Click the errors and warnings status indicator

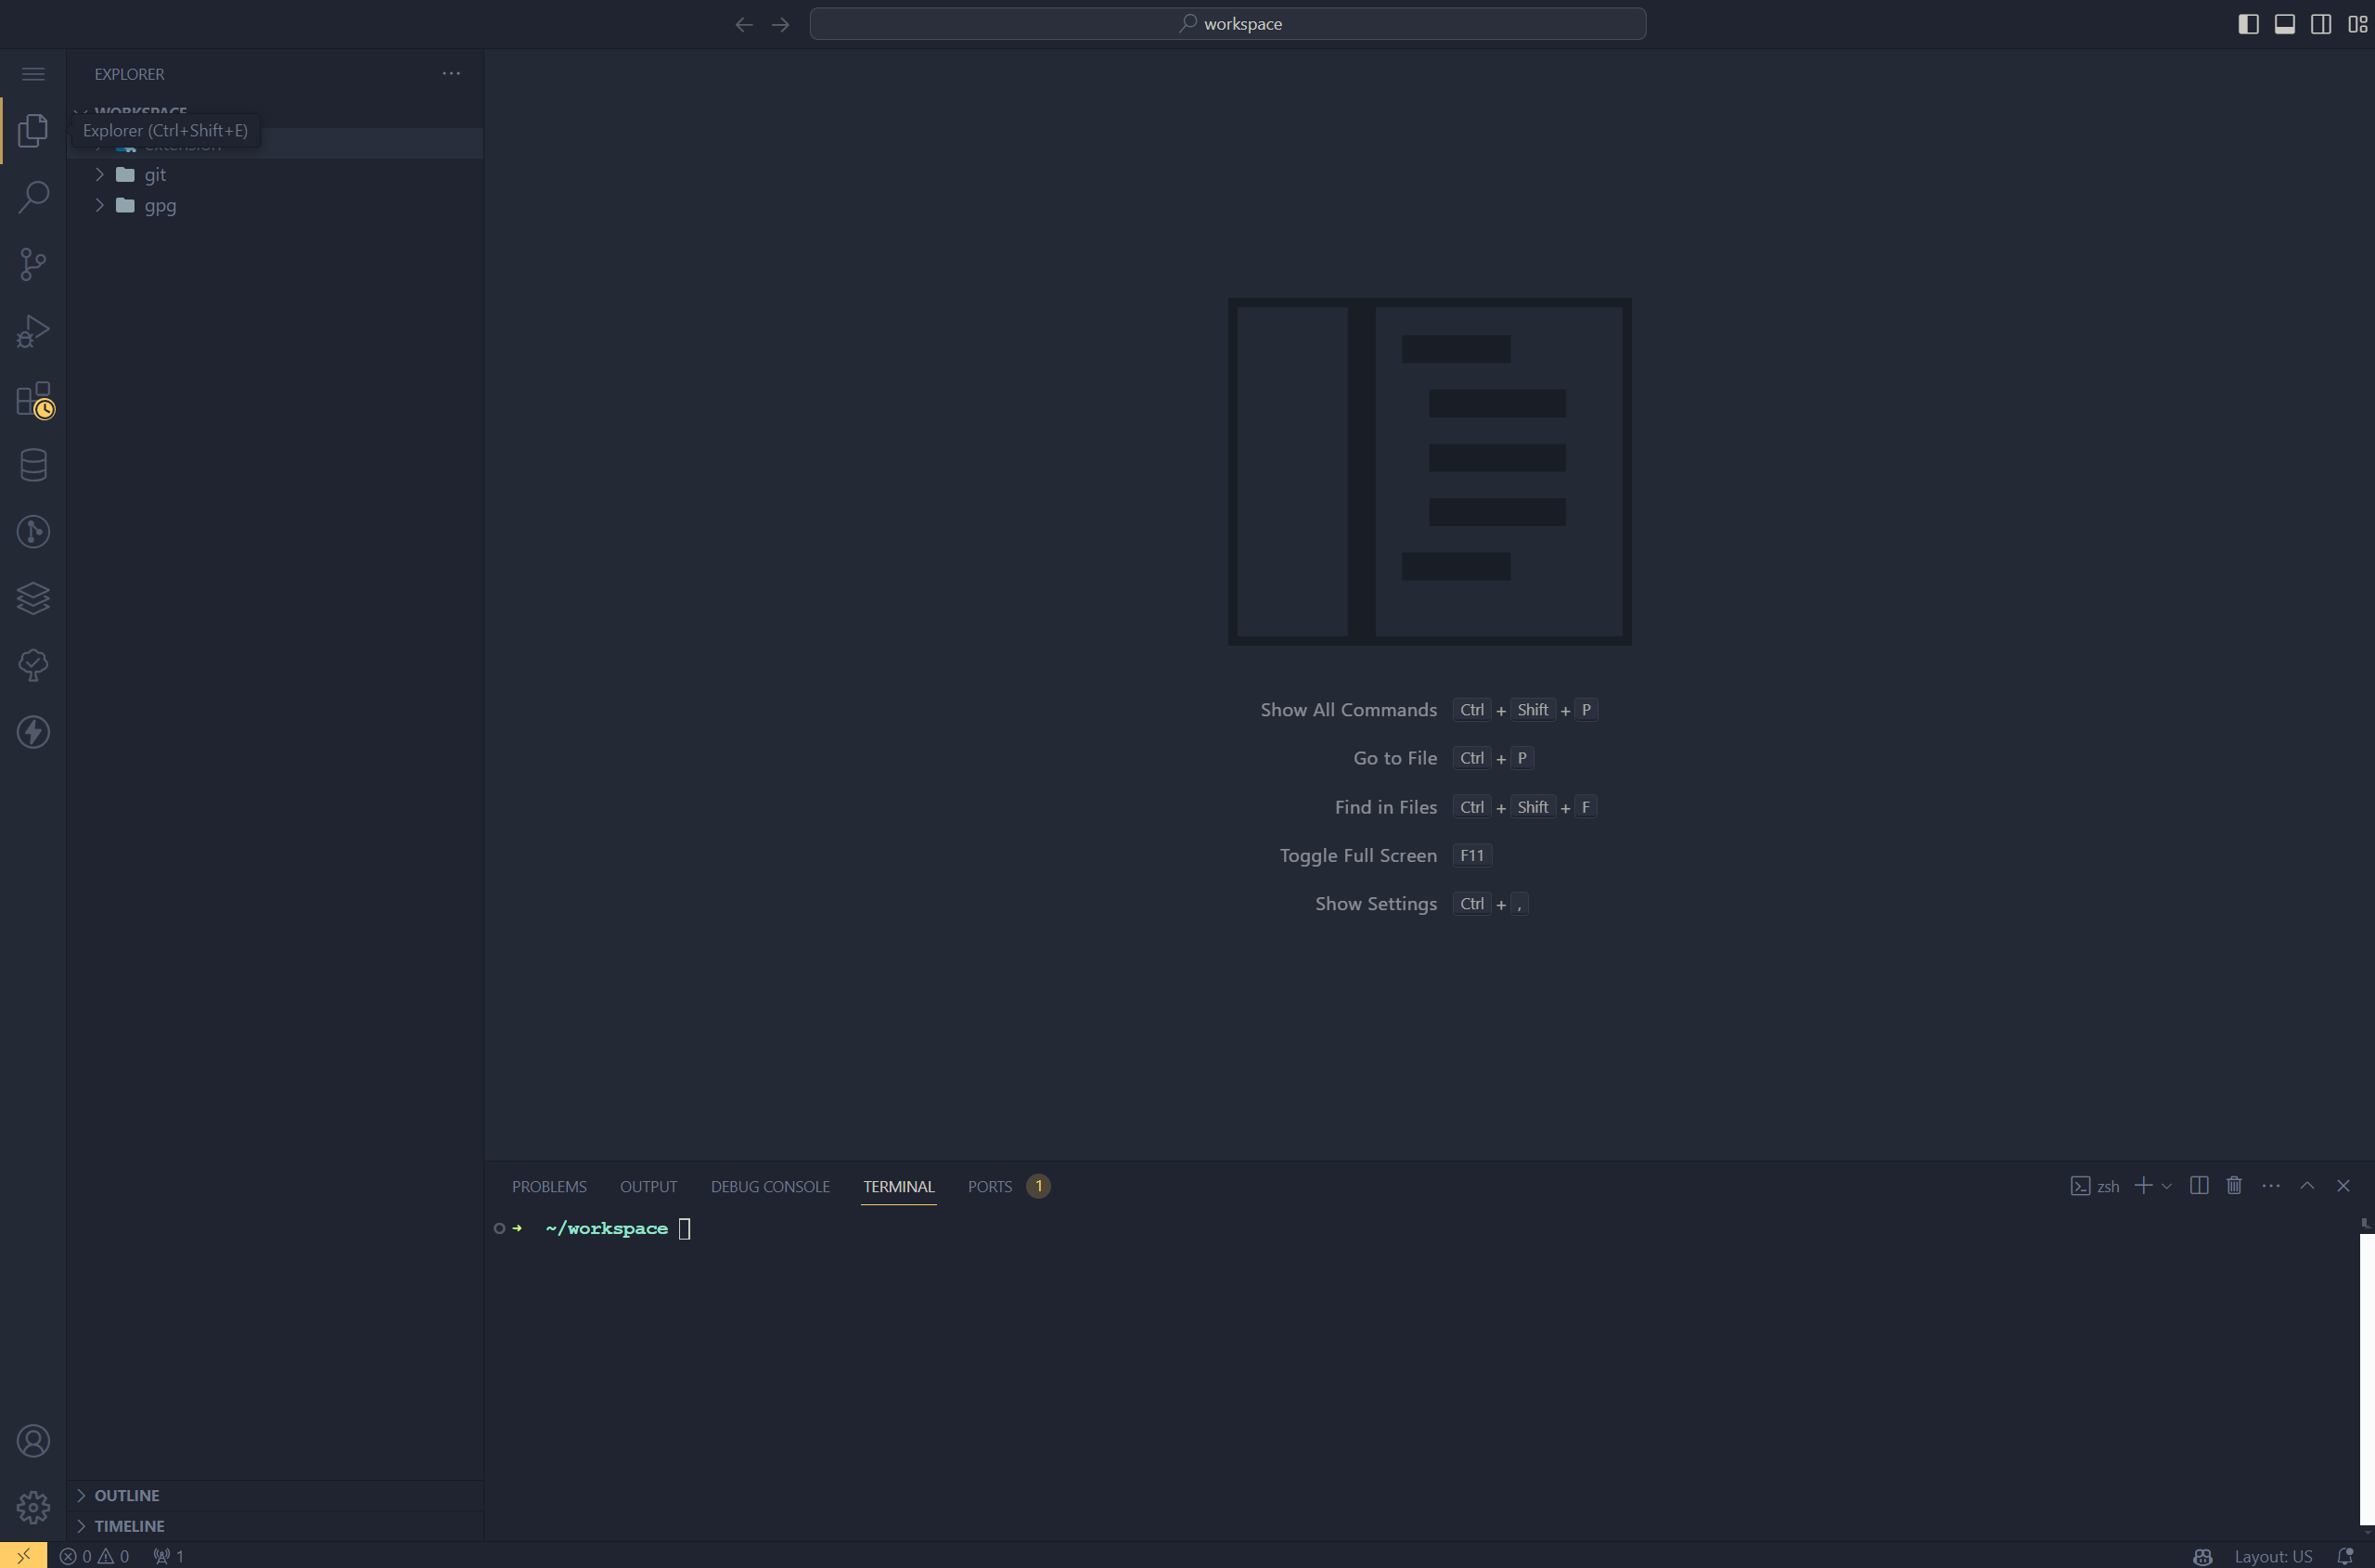[95, 1556]
